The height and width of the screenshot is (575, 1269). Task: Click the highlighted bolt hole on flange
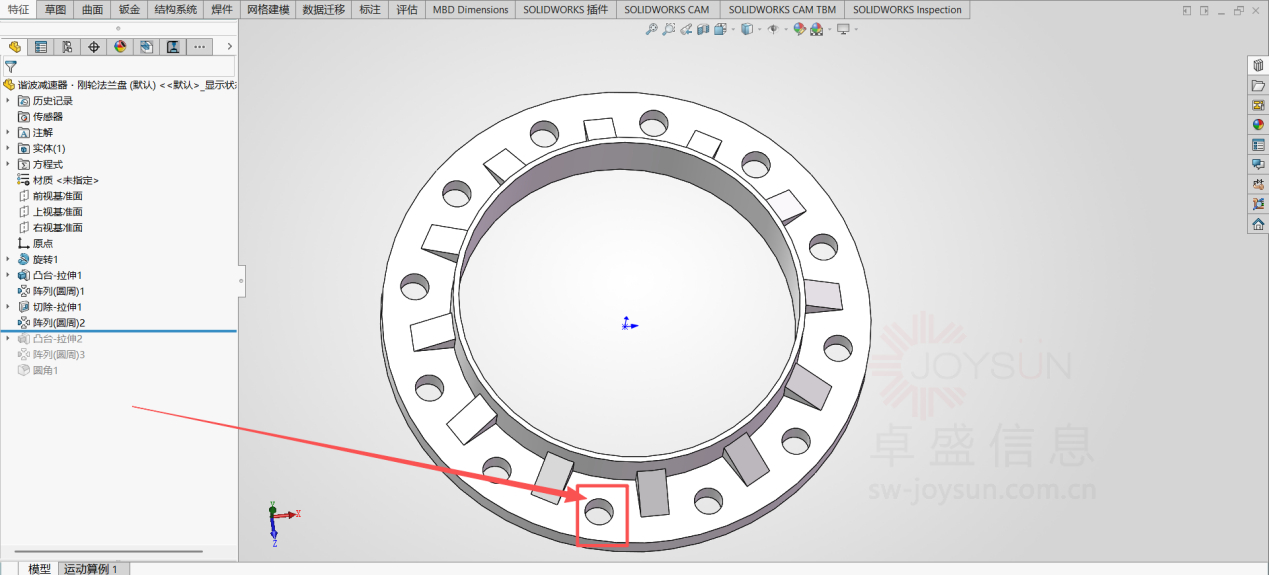pos(599,511)
